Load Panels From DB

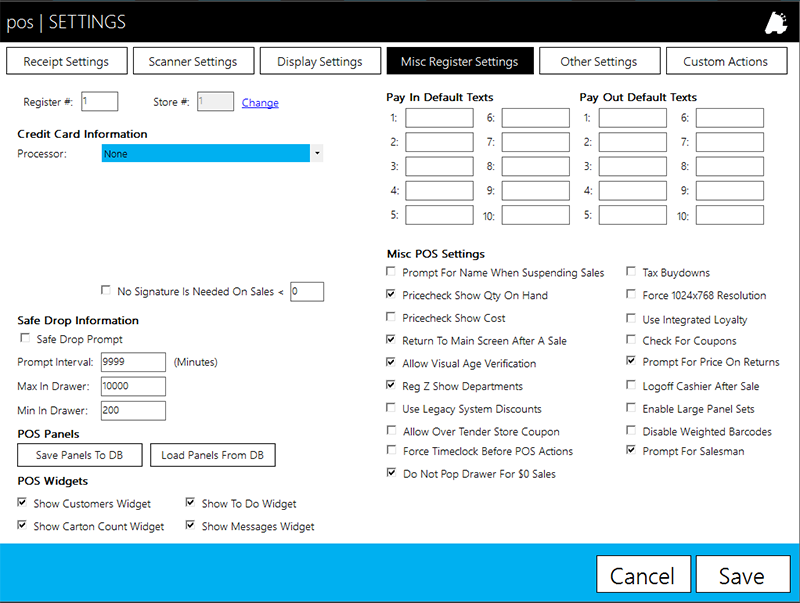pos(213,455)
